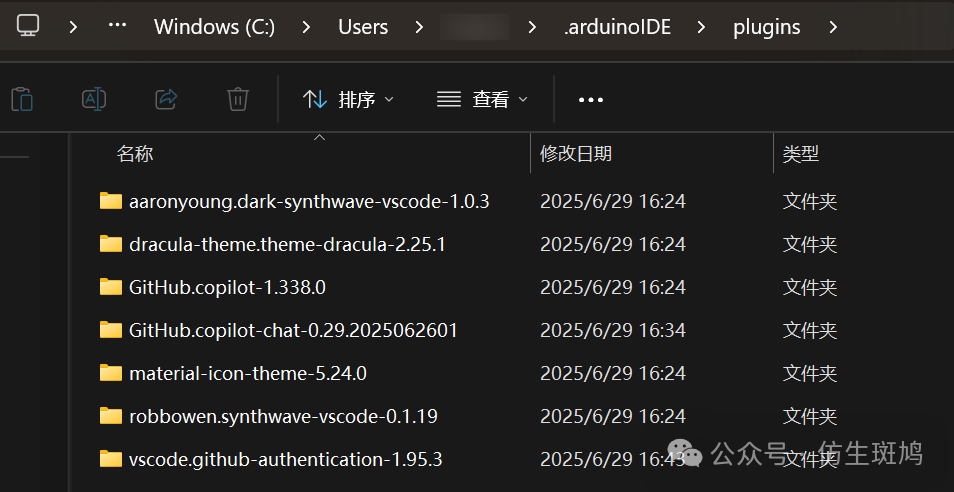Image resolution: width=954 pixels, height=492 pixels.
Task: Expand chevron after Windows (C:) breadcrumb
Action: click(x=307, y=26)
